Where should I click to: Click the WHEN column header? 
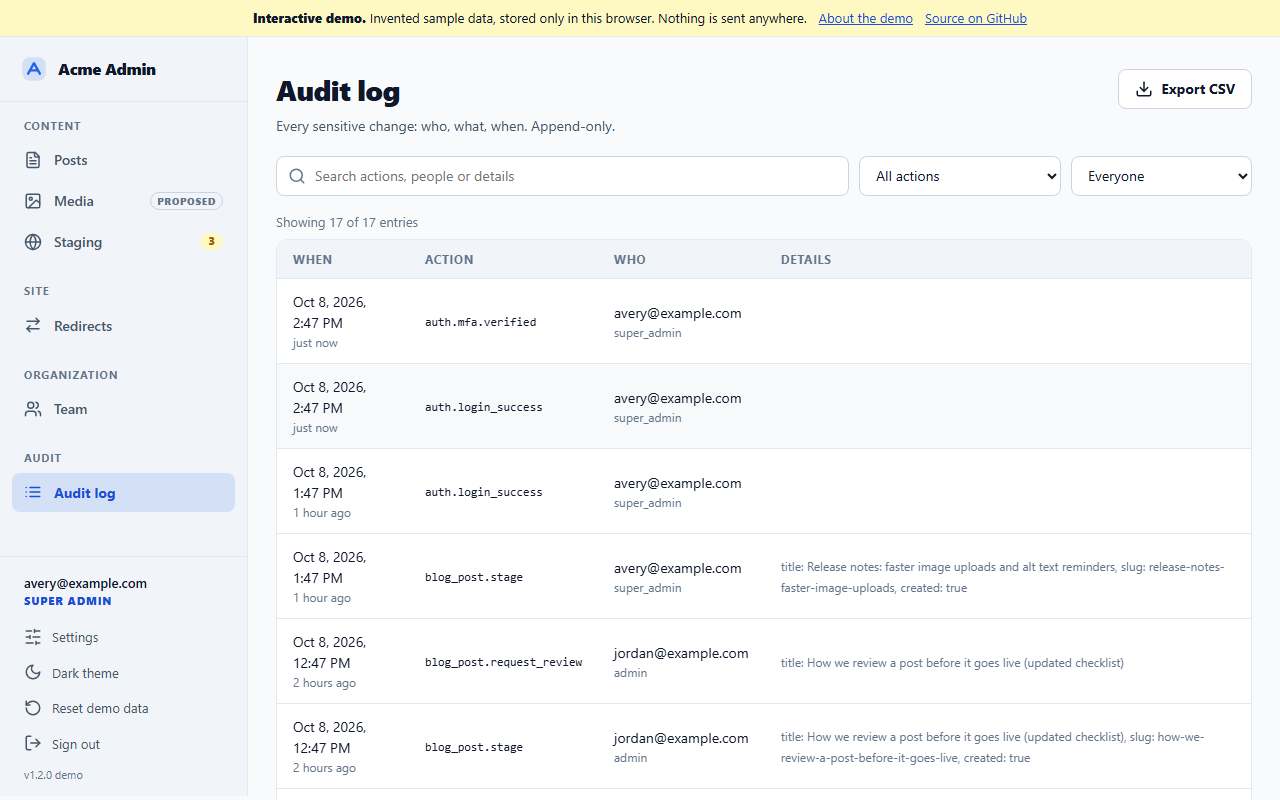pyautogui.click(x=313, y=259)
